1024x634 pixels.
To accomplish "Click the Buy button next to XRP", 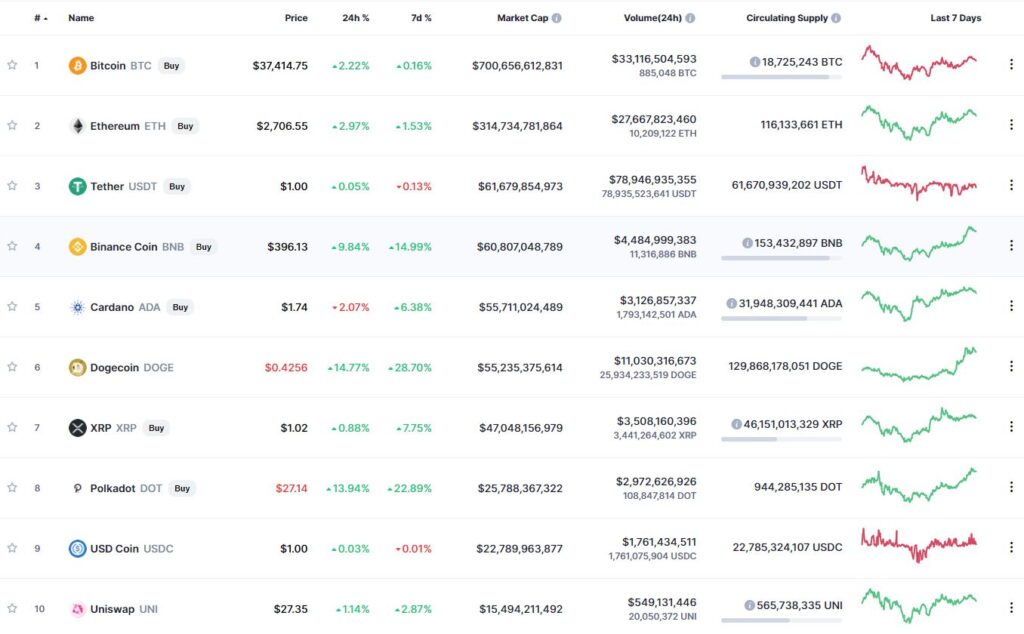I will point(156,428).
